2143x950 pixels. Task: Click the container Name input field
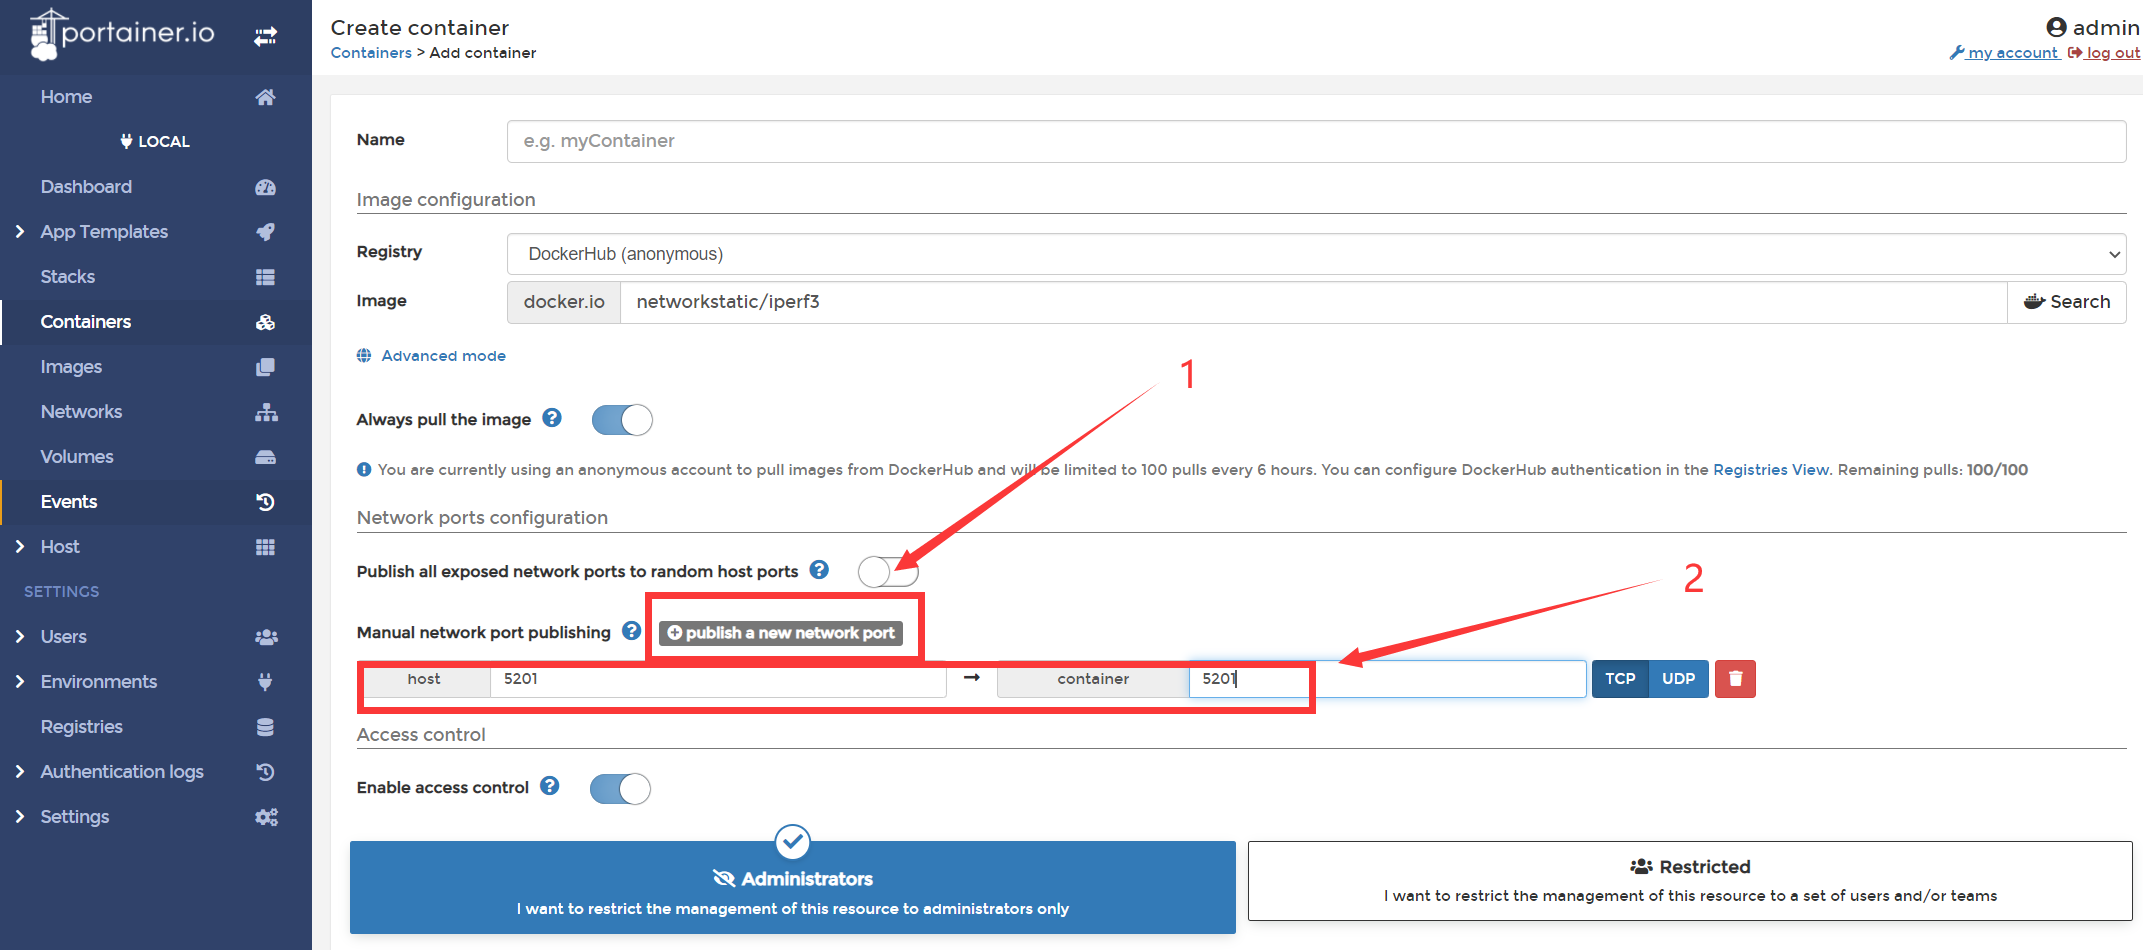click(x=1316, y=141)
